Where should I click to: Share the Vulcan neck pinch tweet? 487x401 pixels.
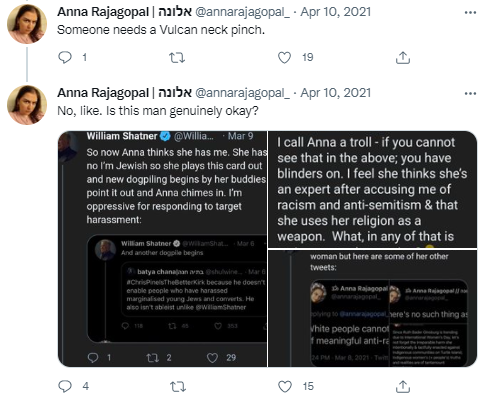coord(403,58)
